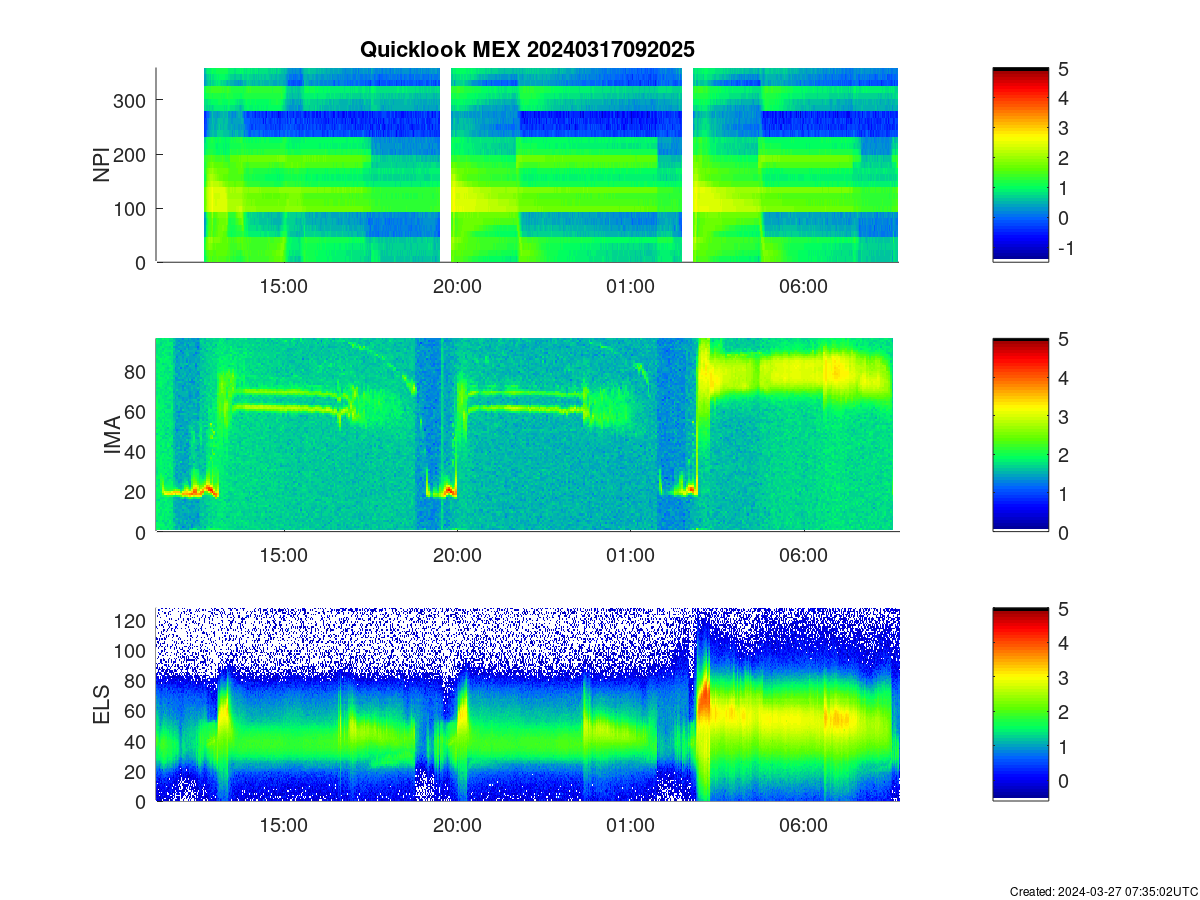This screenshot has width=1200, height=900.
Task: Select the NPI y-axis label
Action: (x=101, y=165)
